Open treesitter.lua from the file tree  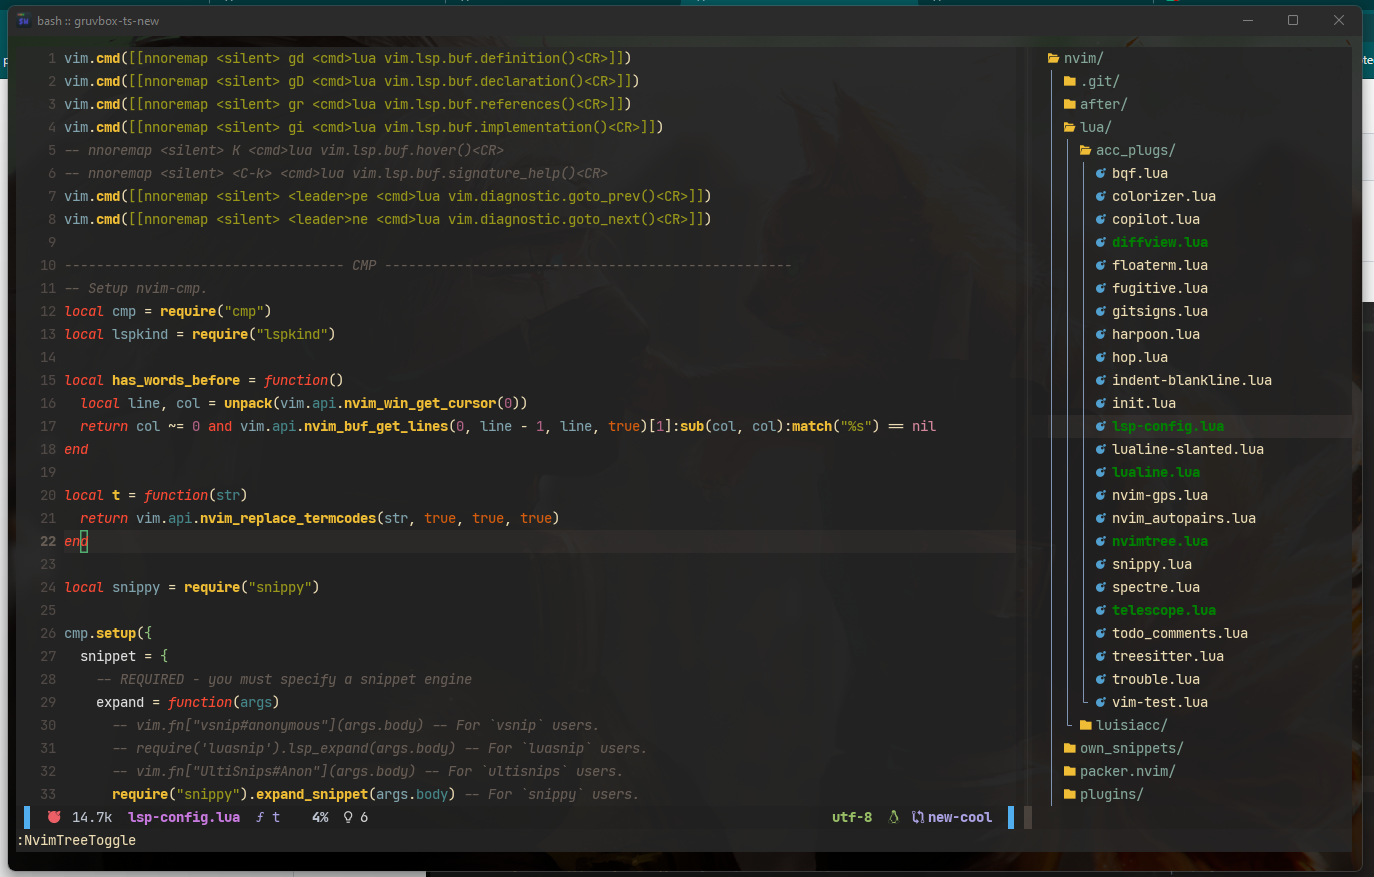point(1168,656)
